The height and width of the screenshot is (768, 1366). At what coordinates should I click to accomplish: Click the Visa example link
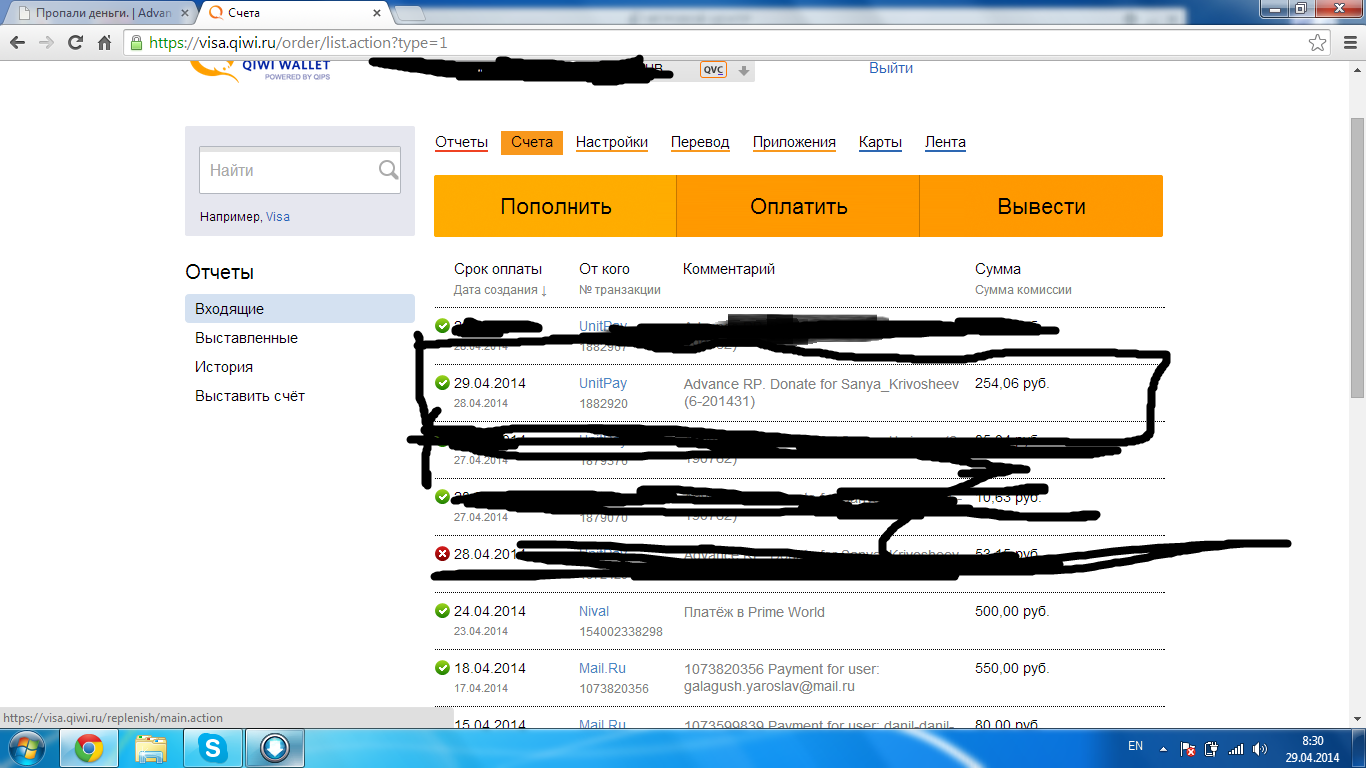coord(278,216)
